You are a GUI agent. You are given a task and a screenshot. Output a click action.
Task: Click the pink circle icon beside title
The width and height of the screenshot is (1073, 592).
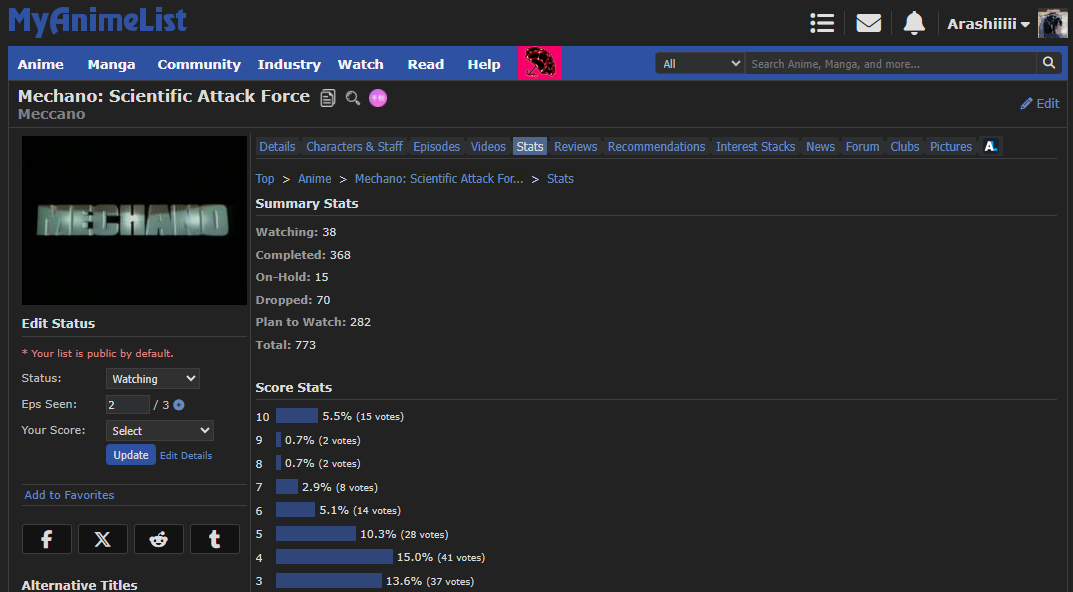tap(378, 98)
